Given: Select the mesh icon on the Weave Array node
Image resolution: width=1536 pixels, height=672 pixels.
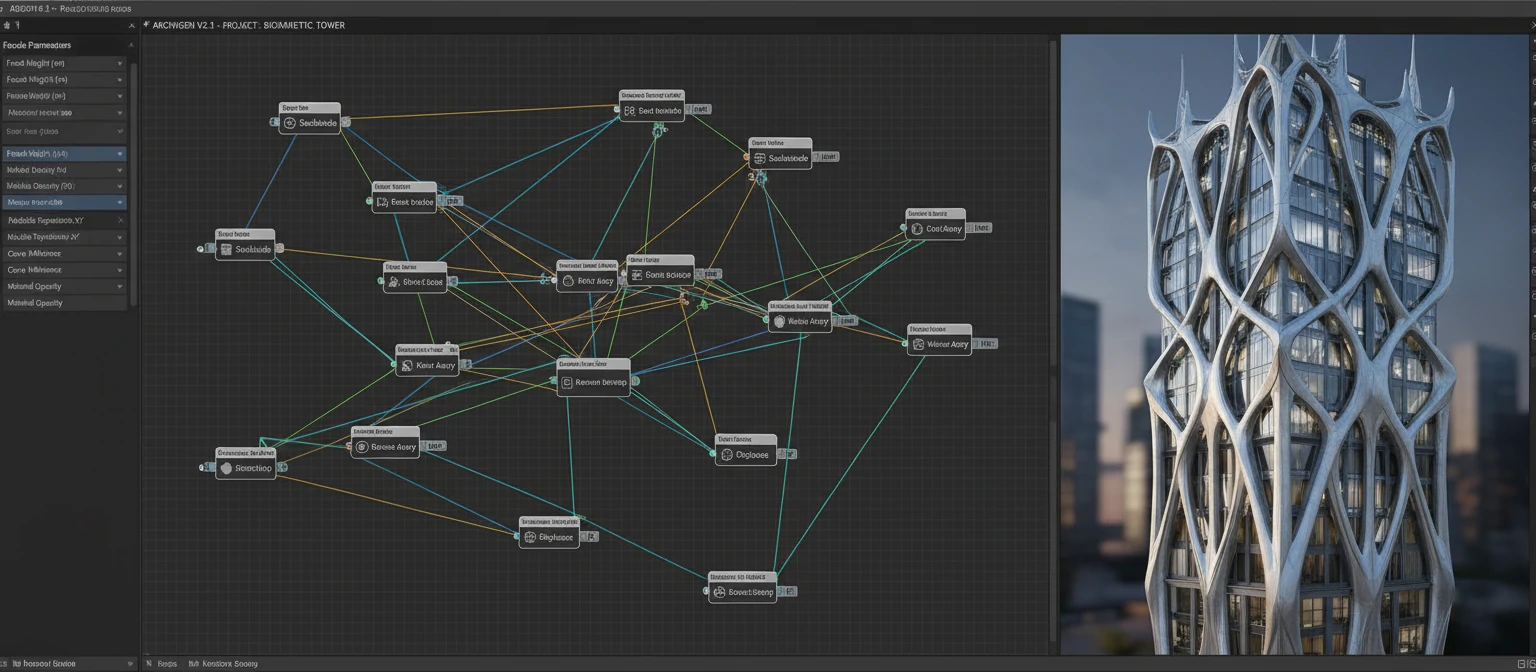Looking at the screenshot, I should point(778,321).
